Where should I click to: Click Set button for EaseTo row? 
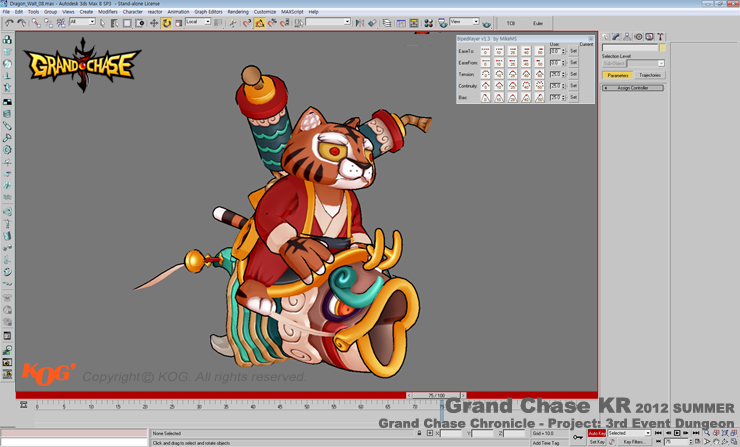pyautogui.click(x=574, y=51)
